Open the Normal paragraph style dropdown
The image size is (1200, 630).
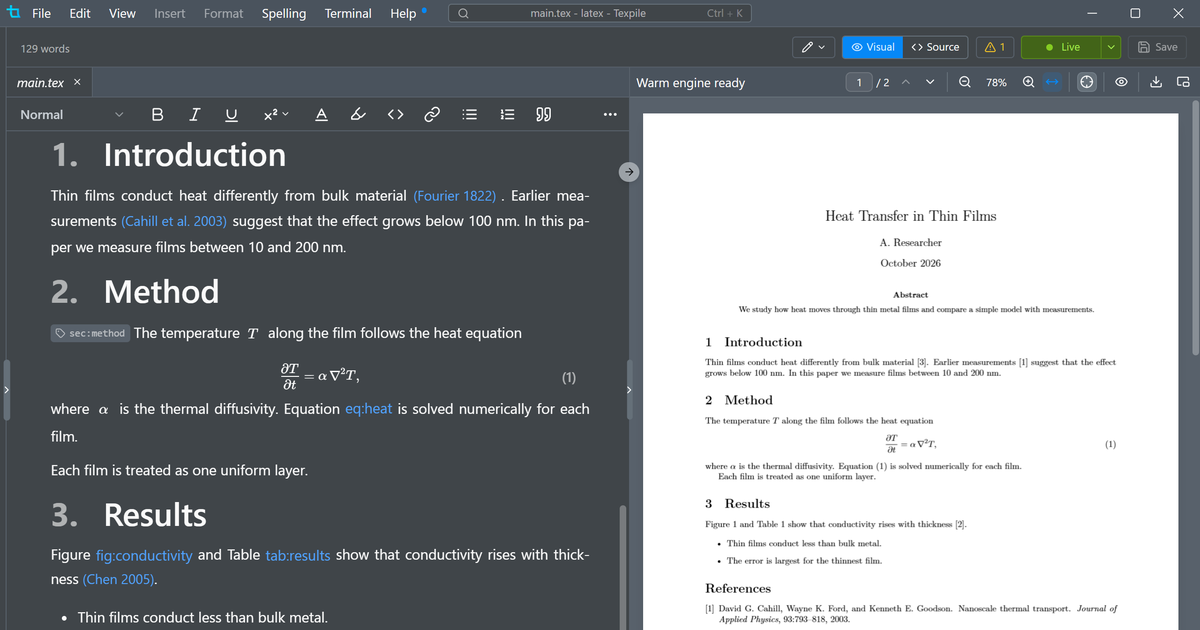pyautogui.click(x=71, y=115)
